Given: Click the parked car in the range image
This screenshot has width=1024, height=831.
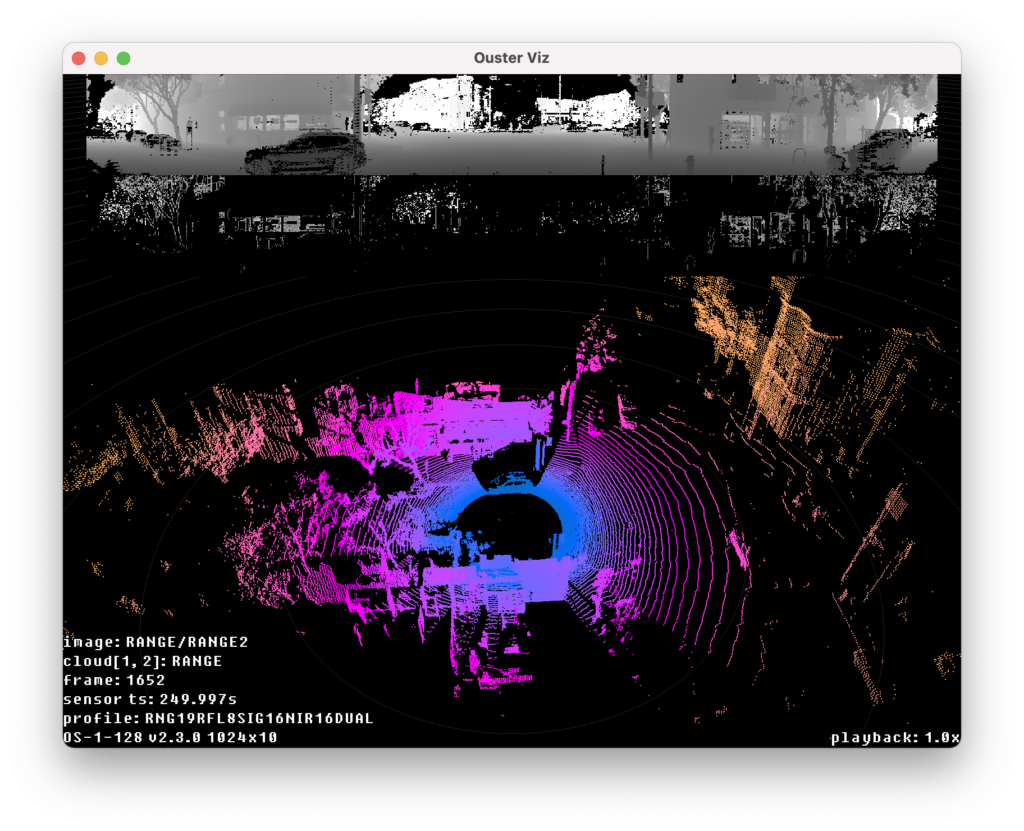Looking at the screenshot, I should coord(305,152).
